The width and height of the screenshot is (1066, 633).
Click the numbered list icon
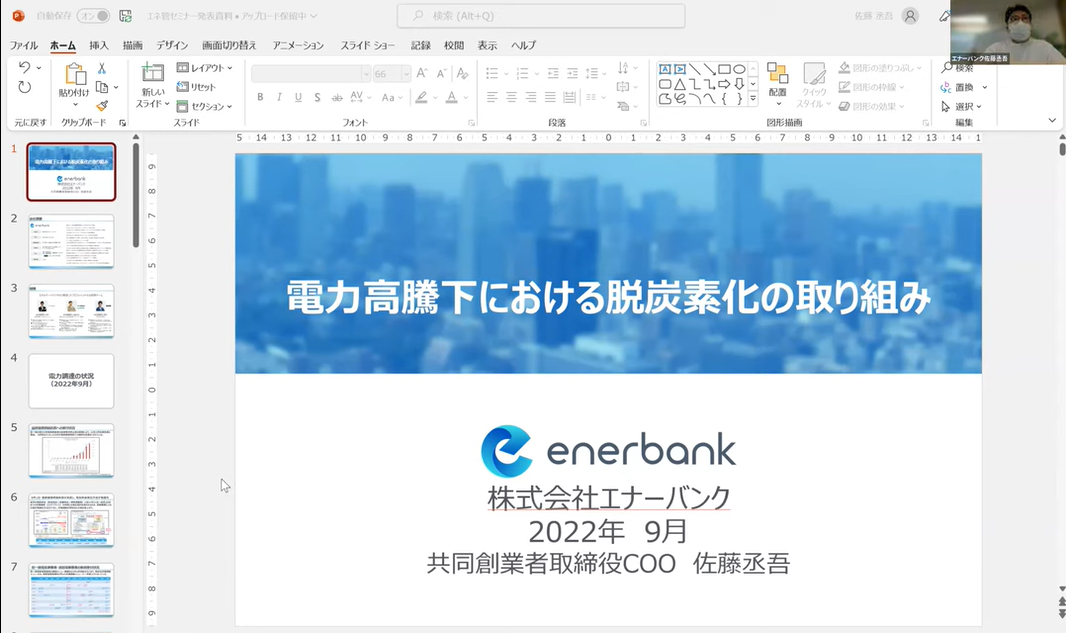coord(522,73)
